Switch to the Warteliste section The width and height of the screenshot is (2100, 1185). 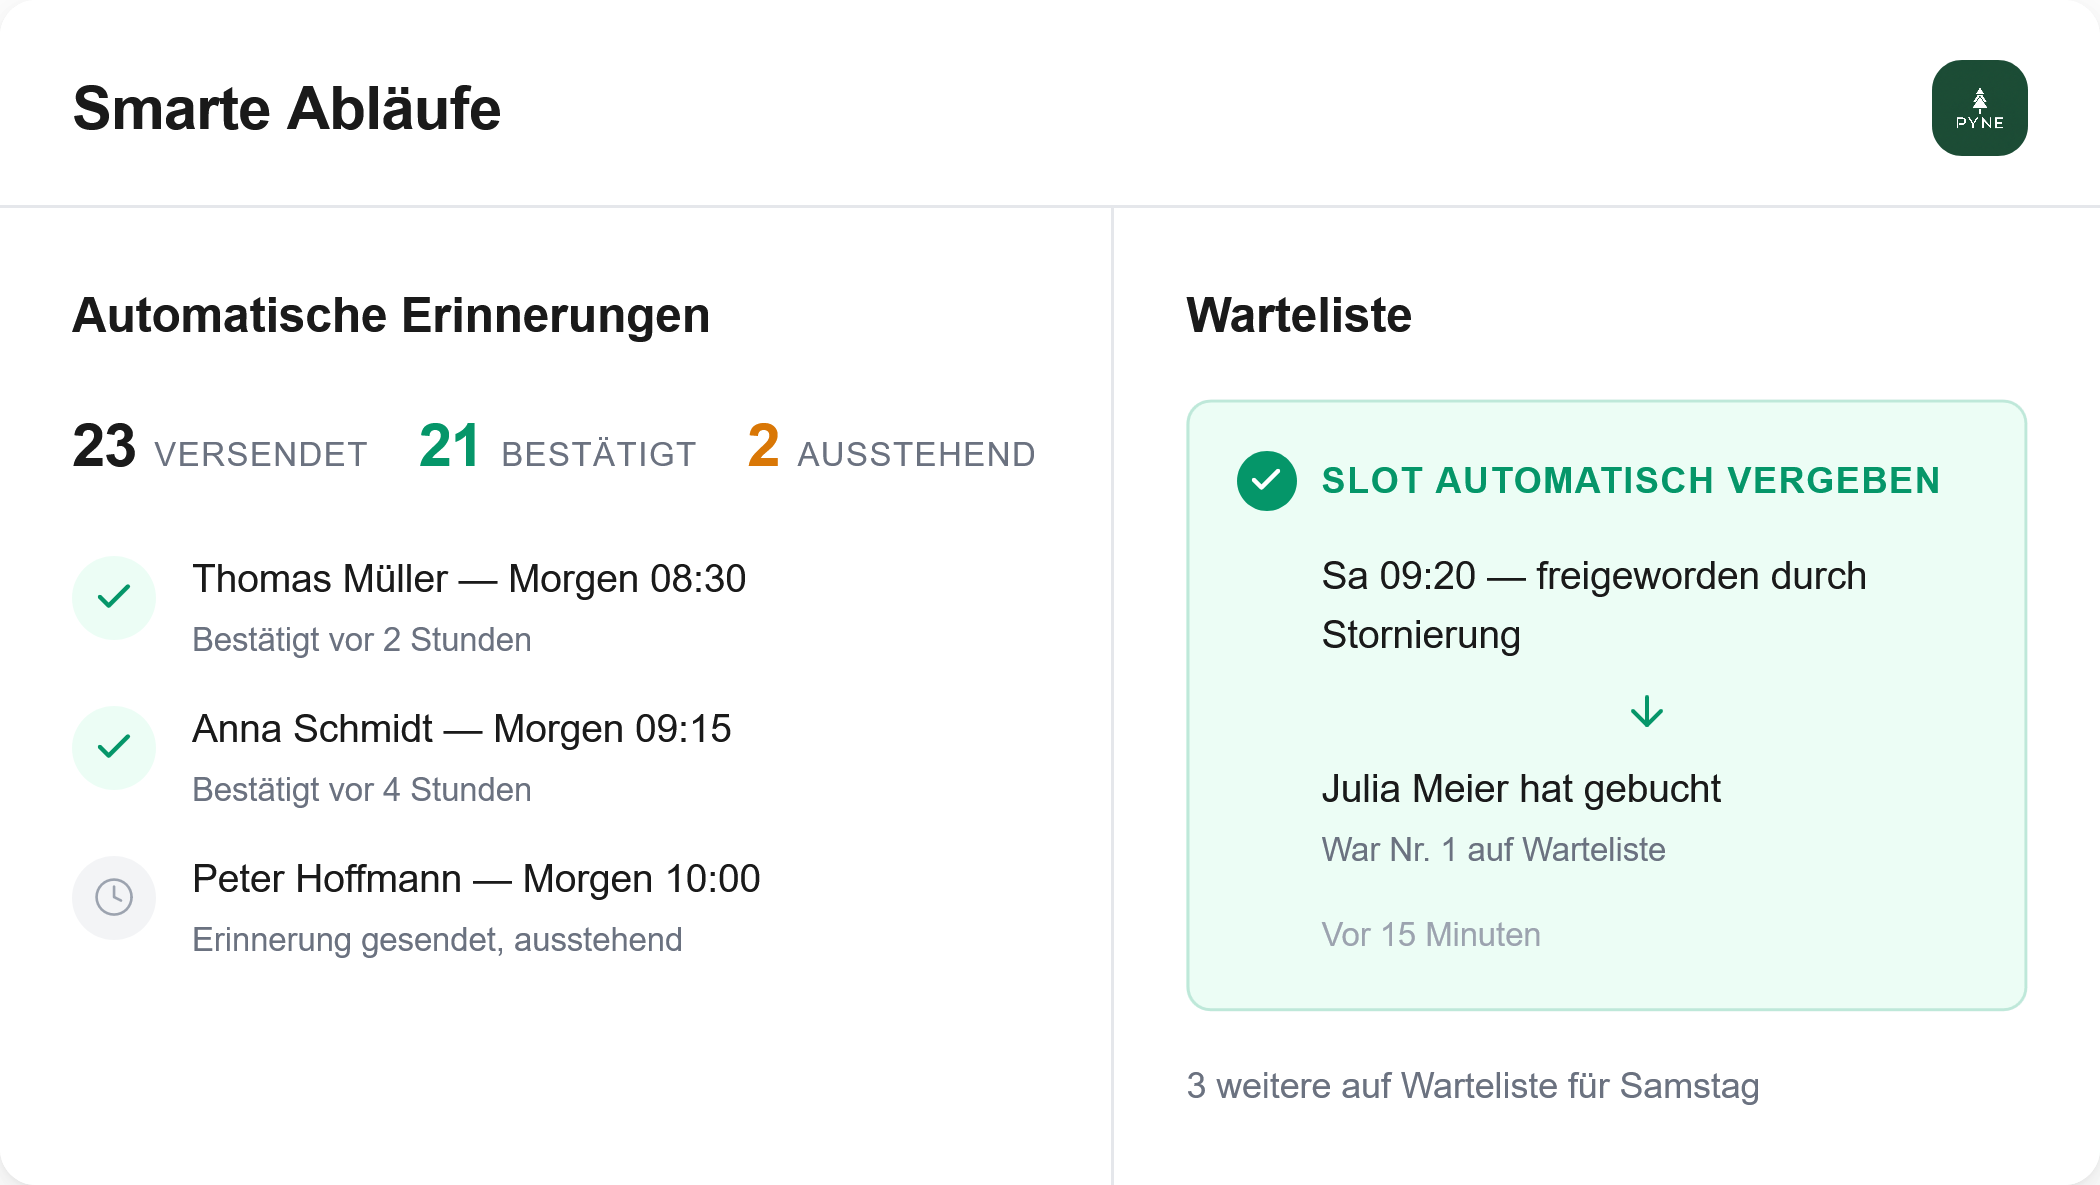[1297, 314]
